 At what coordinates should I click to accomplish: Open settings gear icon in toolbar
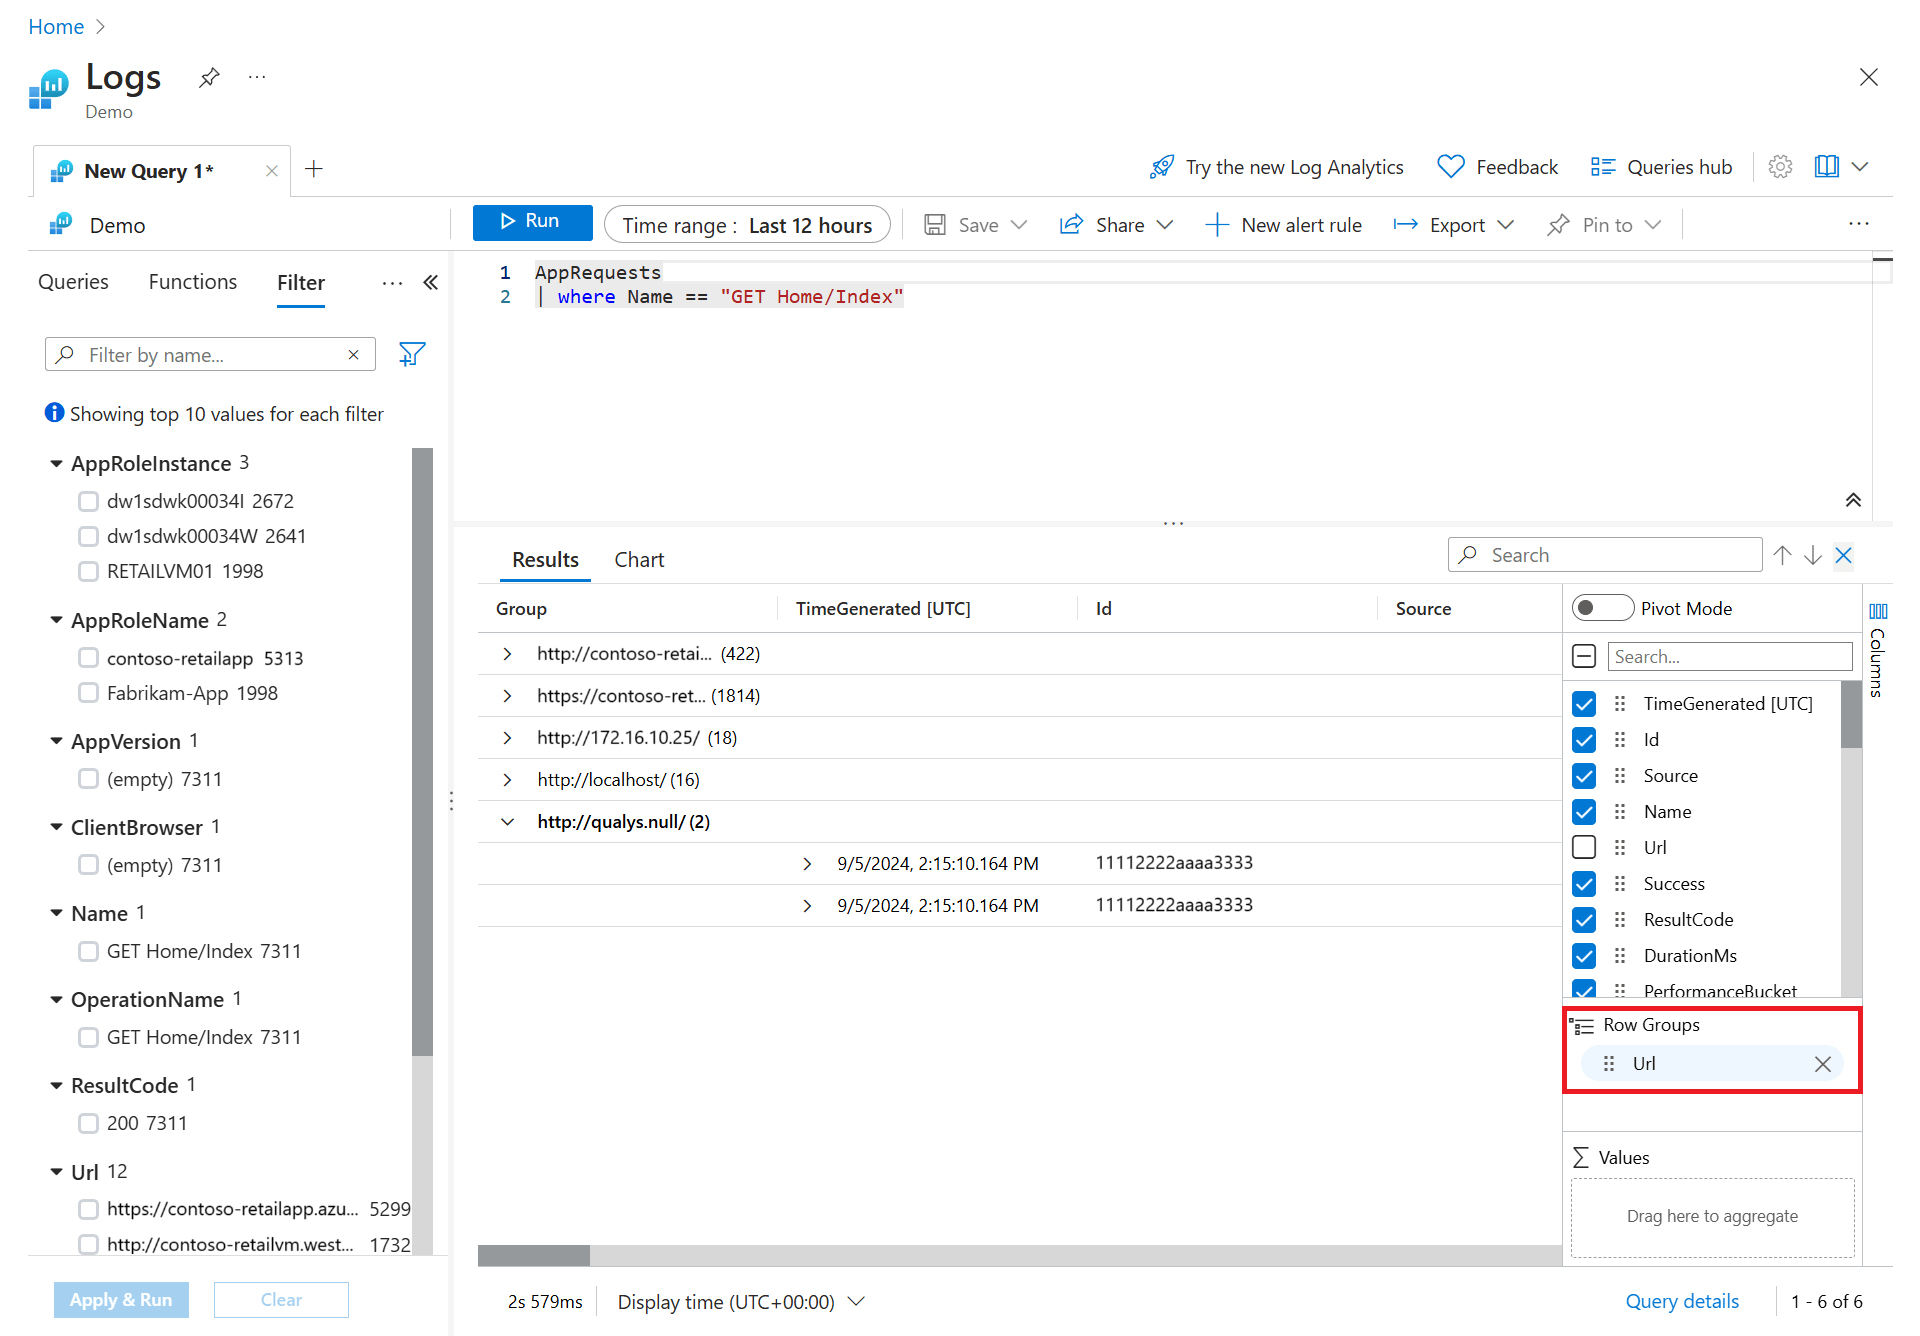coord(1780,167)
